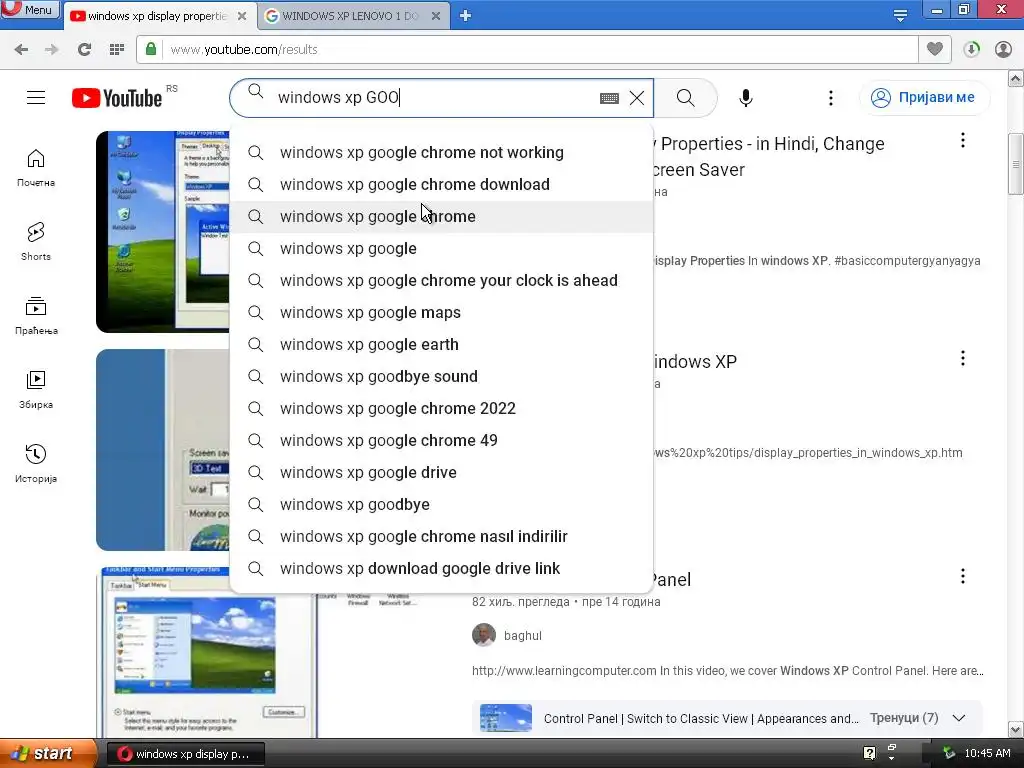Open the screen saver dialog video thumbnail

163,450
